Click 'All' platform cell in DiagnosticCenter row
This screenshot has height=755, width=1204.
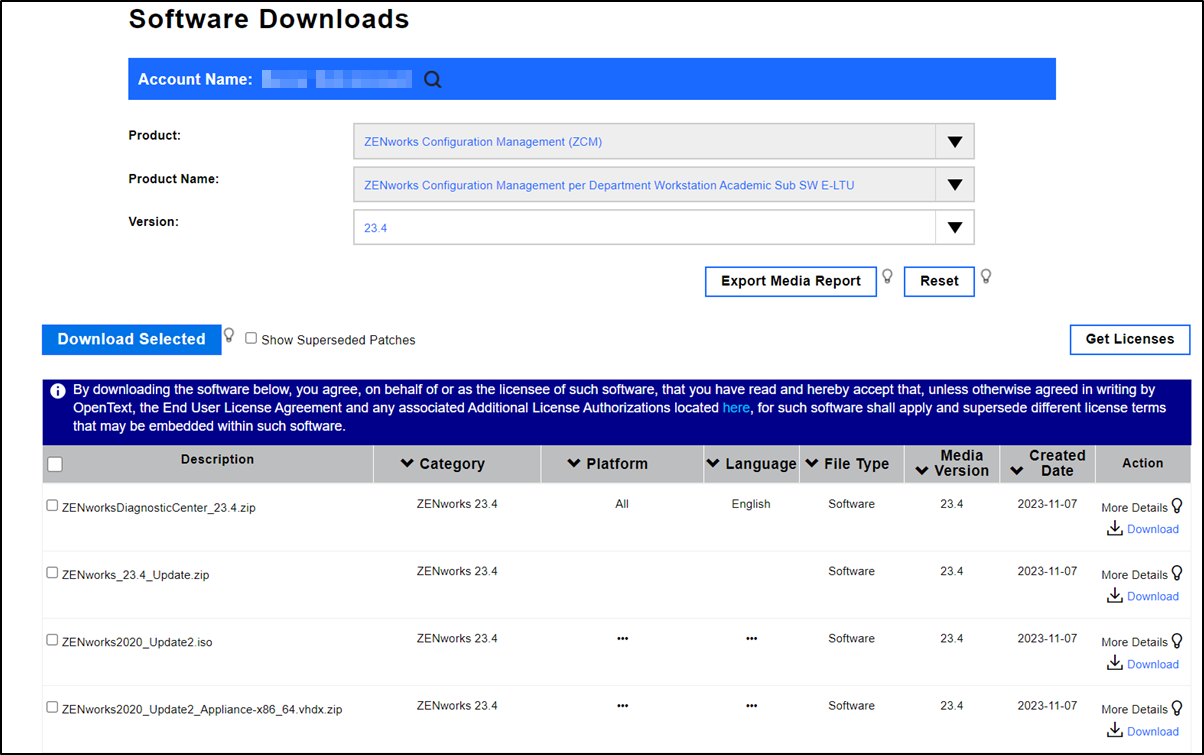pyautogui.click(x=622, y=504)
